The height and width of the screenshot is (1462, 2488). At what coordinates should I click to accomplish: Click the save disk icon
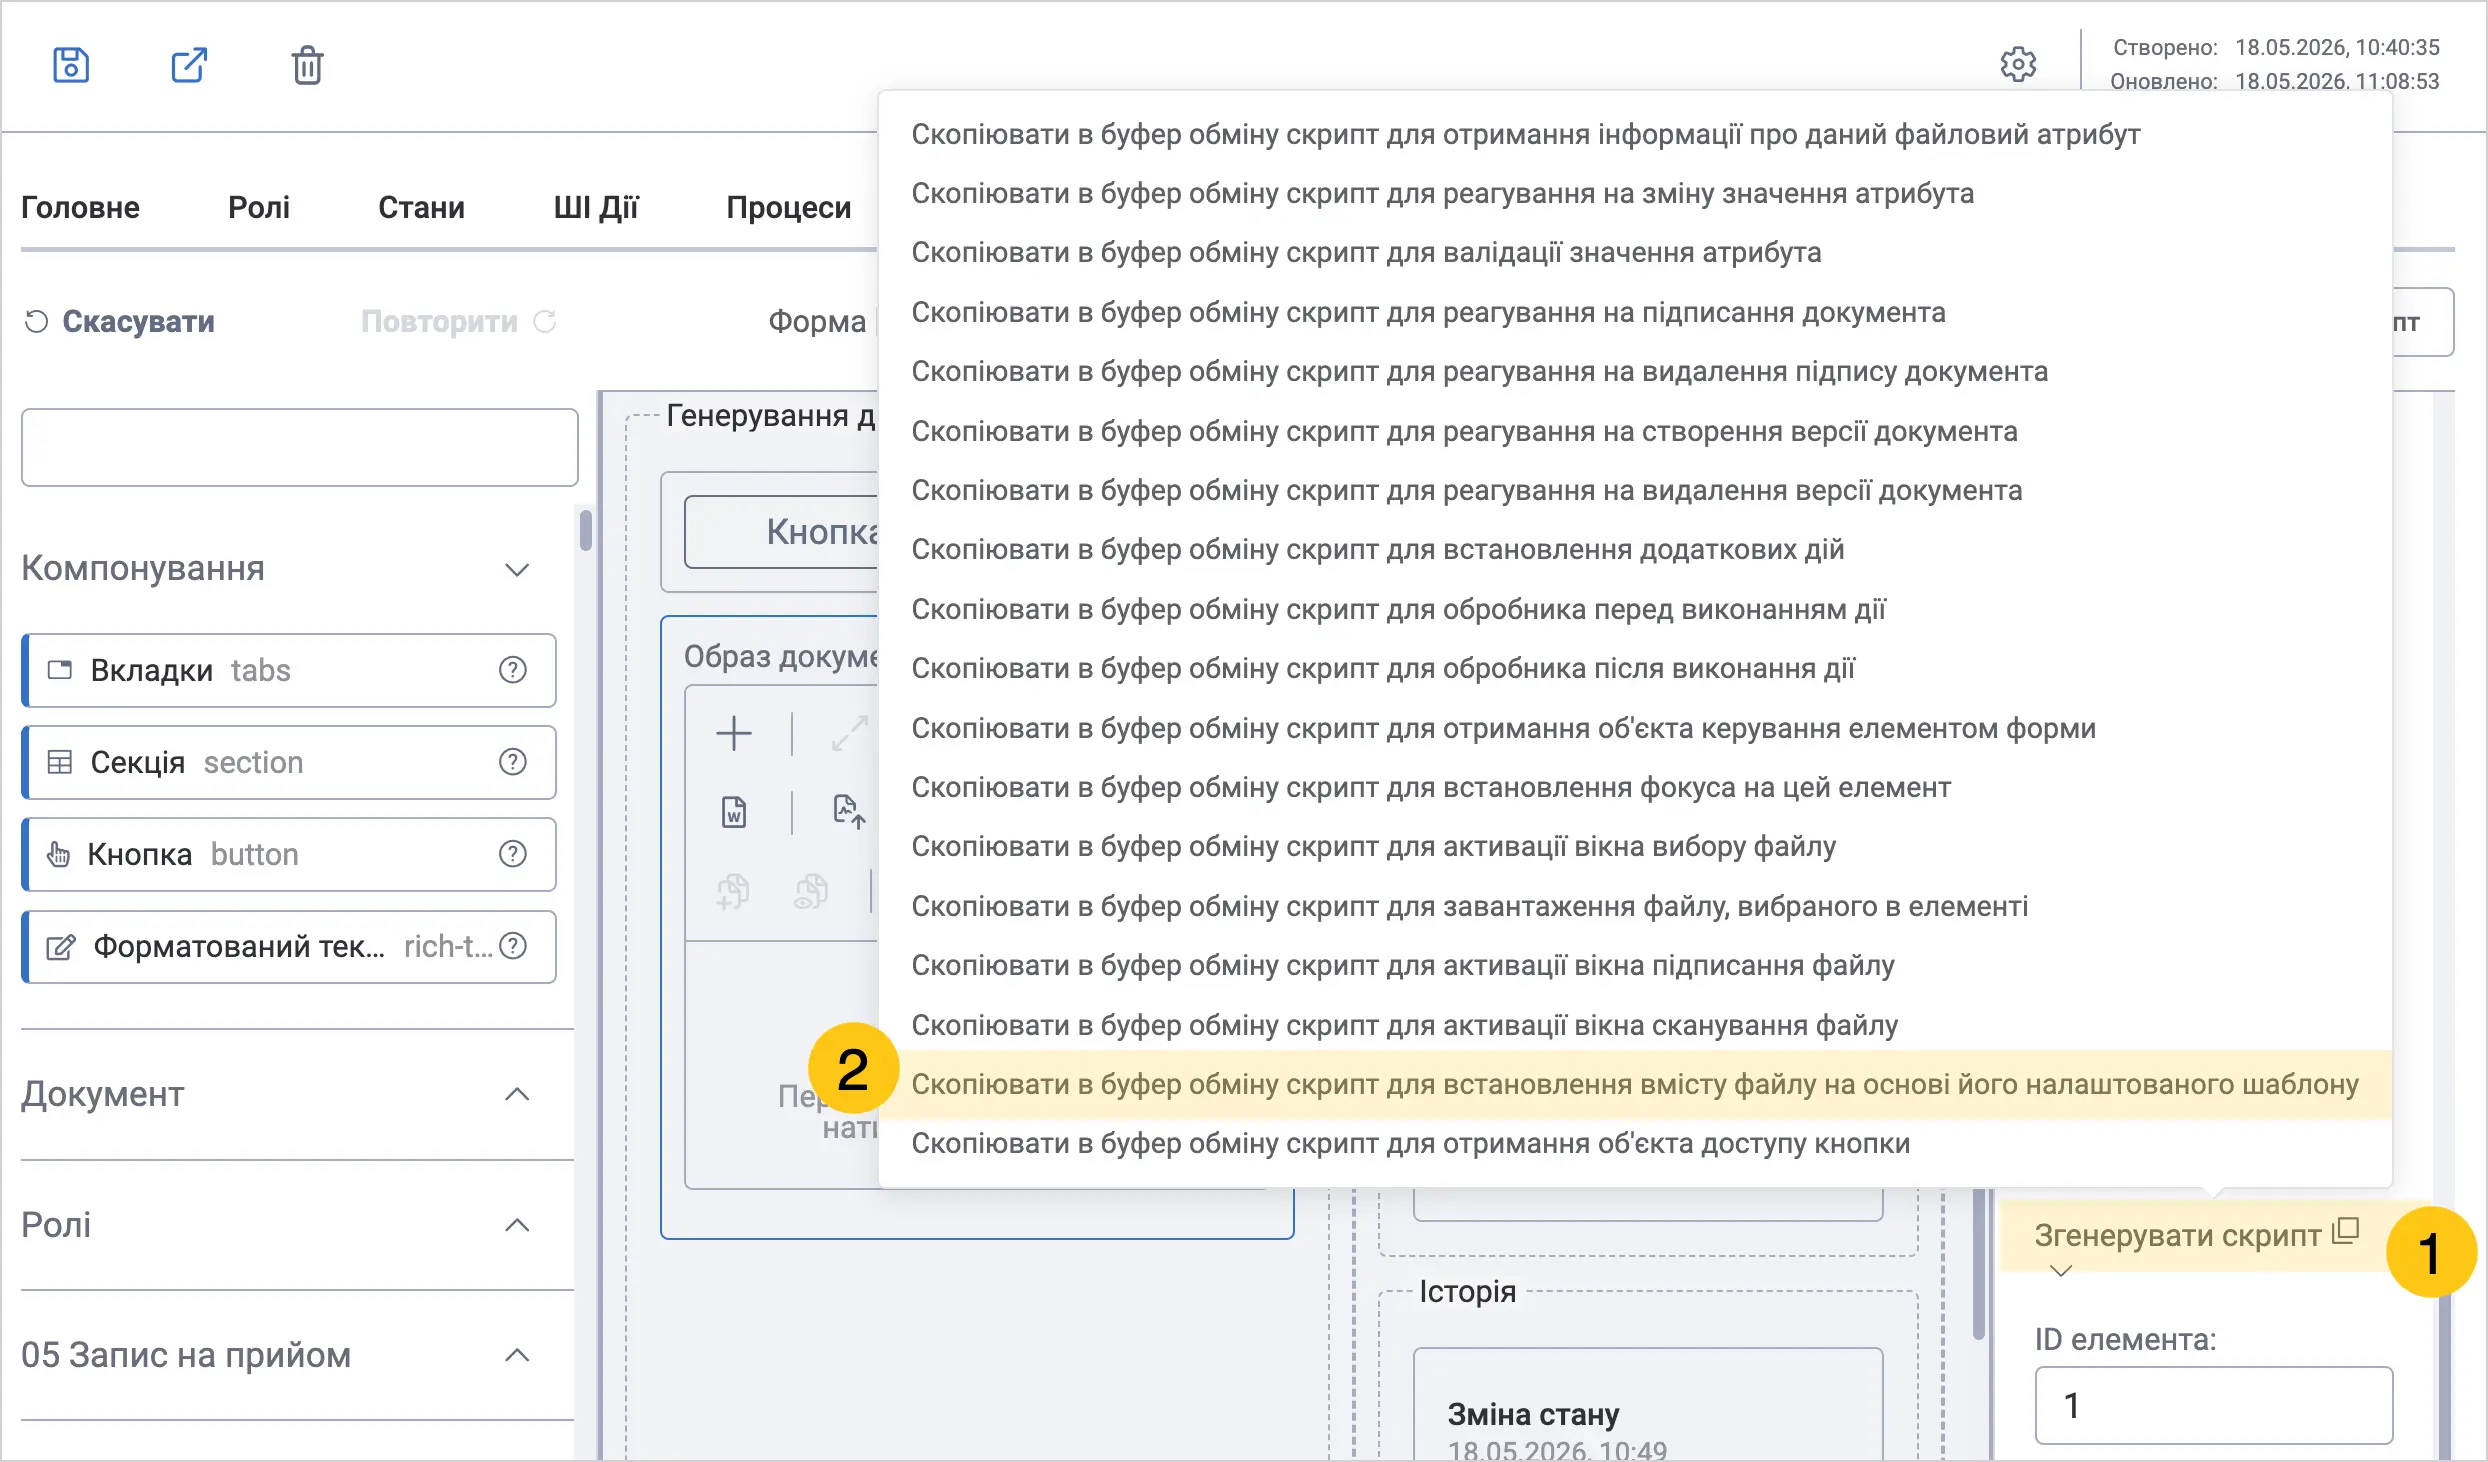point(71,65)
